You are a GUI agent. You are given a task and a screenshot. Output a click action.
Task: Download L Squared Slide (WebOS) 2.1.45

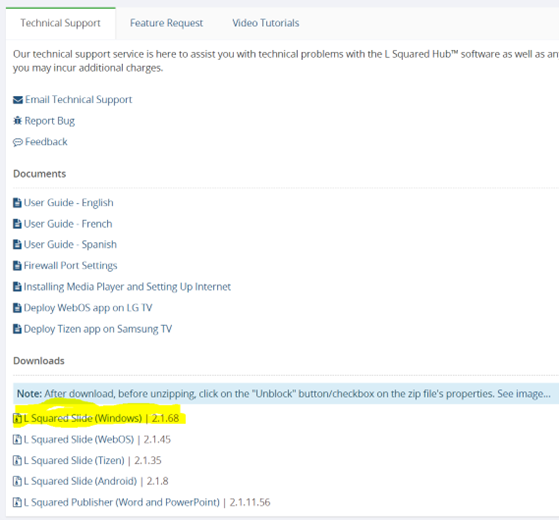pyautogui.click(x=97, y=439)
